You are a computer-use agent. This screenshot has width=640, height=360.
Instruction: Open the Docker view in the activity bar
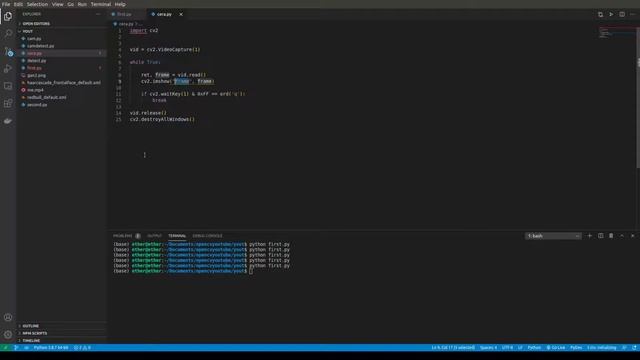coord(8,121)
